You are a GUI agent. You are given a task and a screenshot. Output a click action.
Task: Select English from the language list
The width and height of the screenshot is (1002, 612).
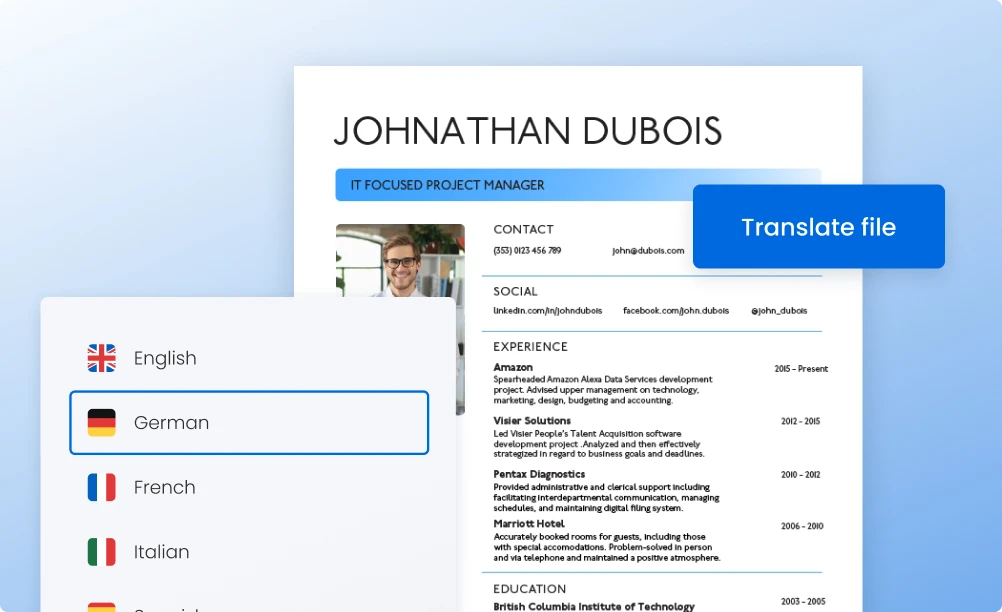164,357
